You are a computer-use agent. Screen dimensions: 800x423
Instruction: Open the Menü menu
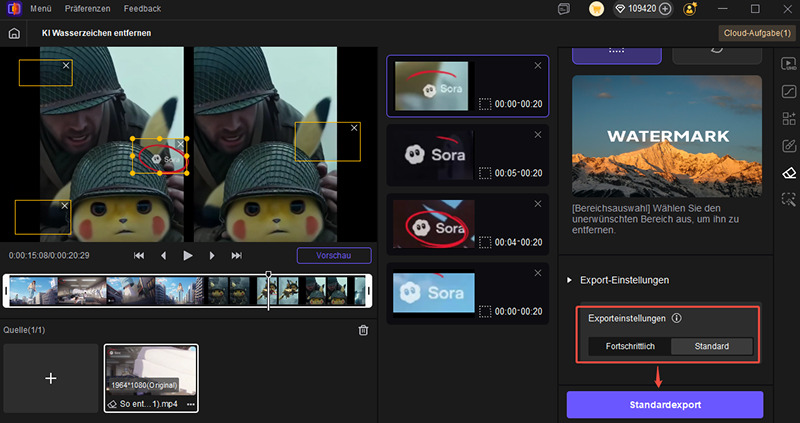tap(41, 9)
